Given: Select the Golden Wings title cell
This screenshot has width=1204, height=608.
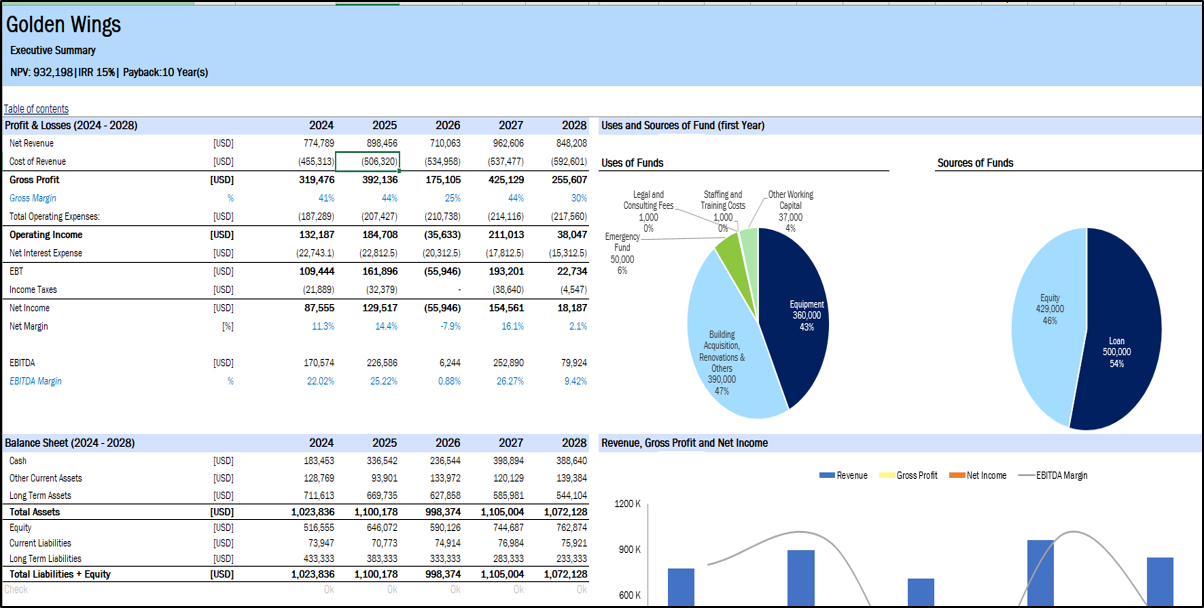Looking at the screenshot, I should click(x=64, y=25).
